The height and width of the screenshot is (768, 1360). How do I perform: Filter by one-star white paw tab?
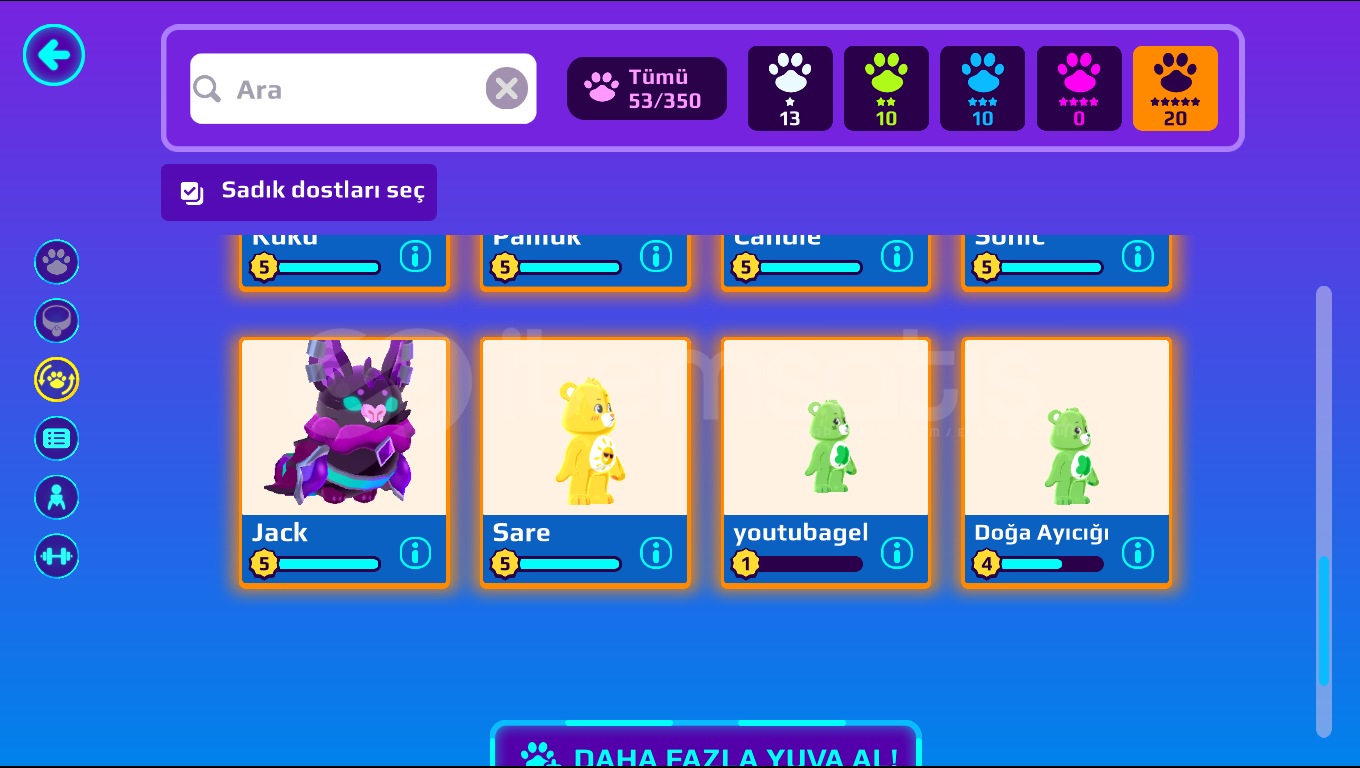(790, 88)
